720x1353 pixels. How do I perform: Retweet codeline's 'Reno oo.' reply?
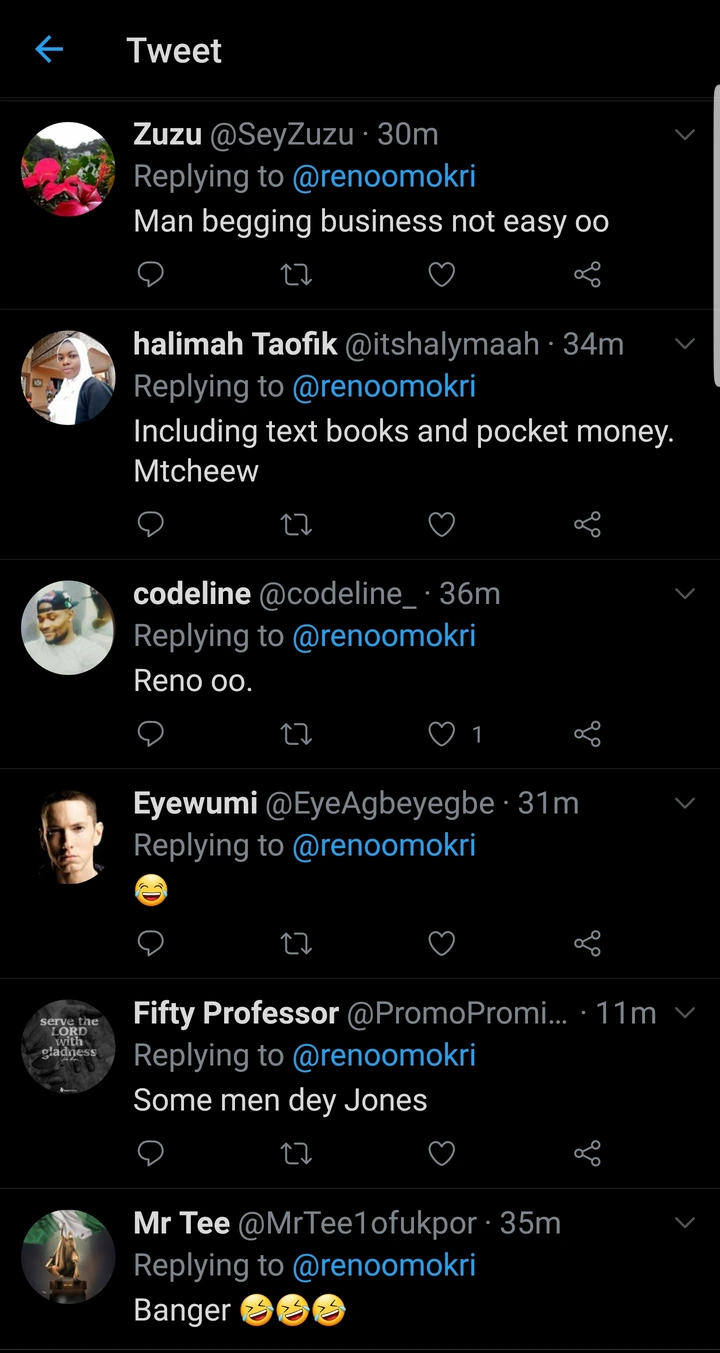[x=296, y=734]
